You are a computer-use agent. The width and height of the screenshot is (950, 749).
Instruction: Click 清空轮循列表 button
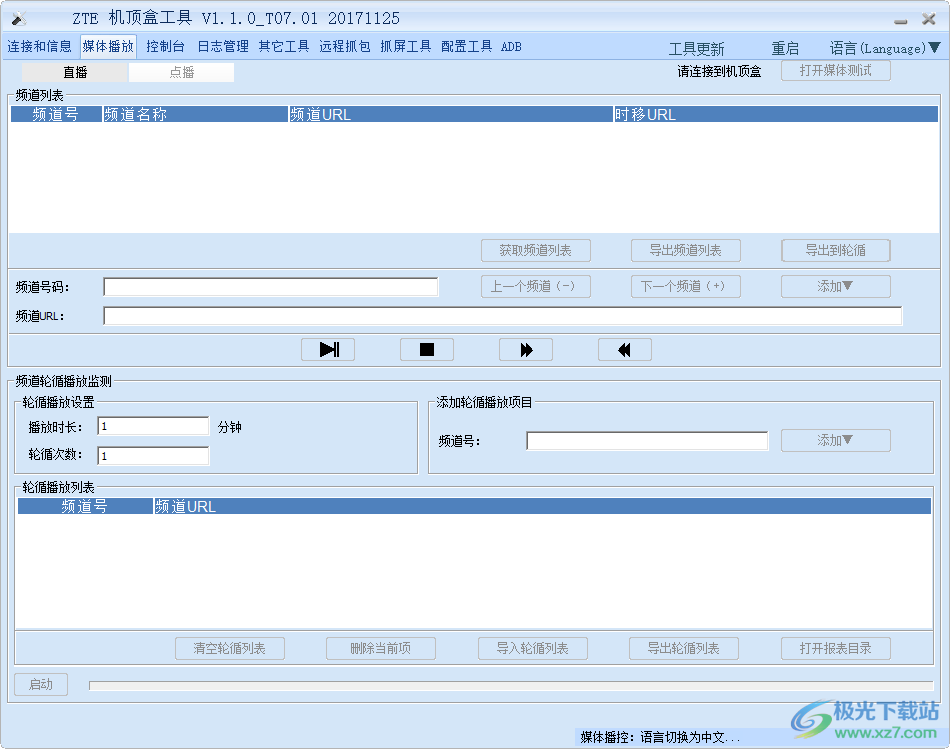tap(230, 648)
